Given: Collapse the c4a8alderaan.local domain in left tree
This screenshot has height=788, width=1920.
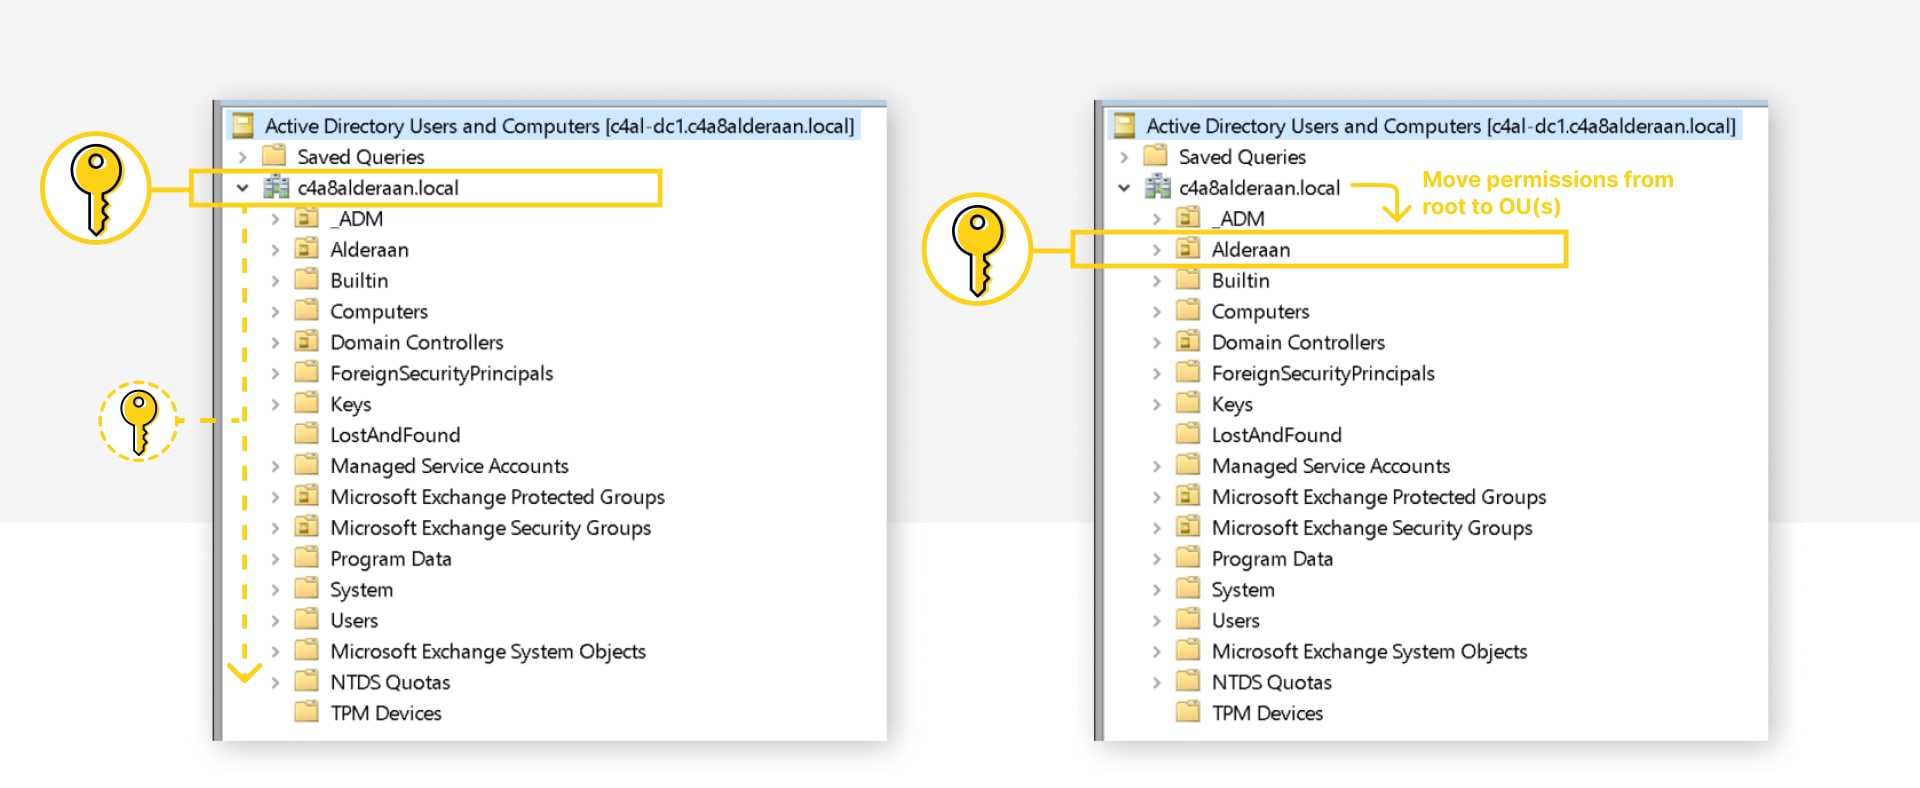Looking at the screenshot, I should 242,187.
